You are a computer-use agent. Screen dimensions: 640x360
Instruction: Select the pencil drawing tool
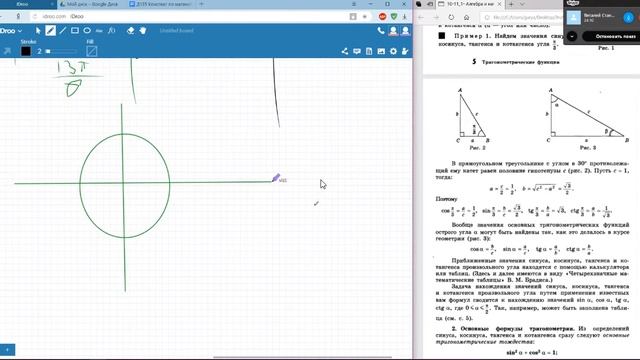point(50,31)
